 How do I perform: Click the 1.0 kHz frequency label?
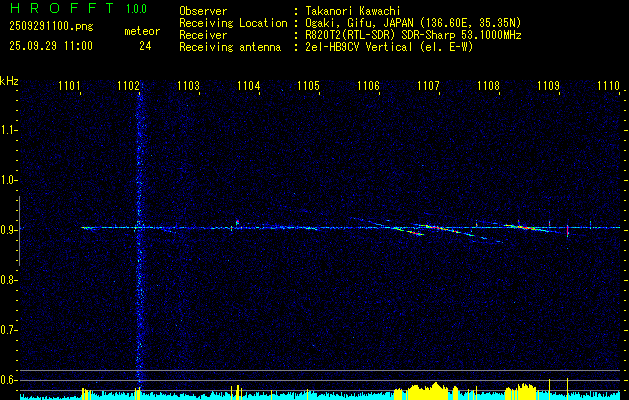pyautogui.click(x=6, y=180)
